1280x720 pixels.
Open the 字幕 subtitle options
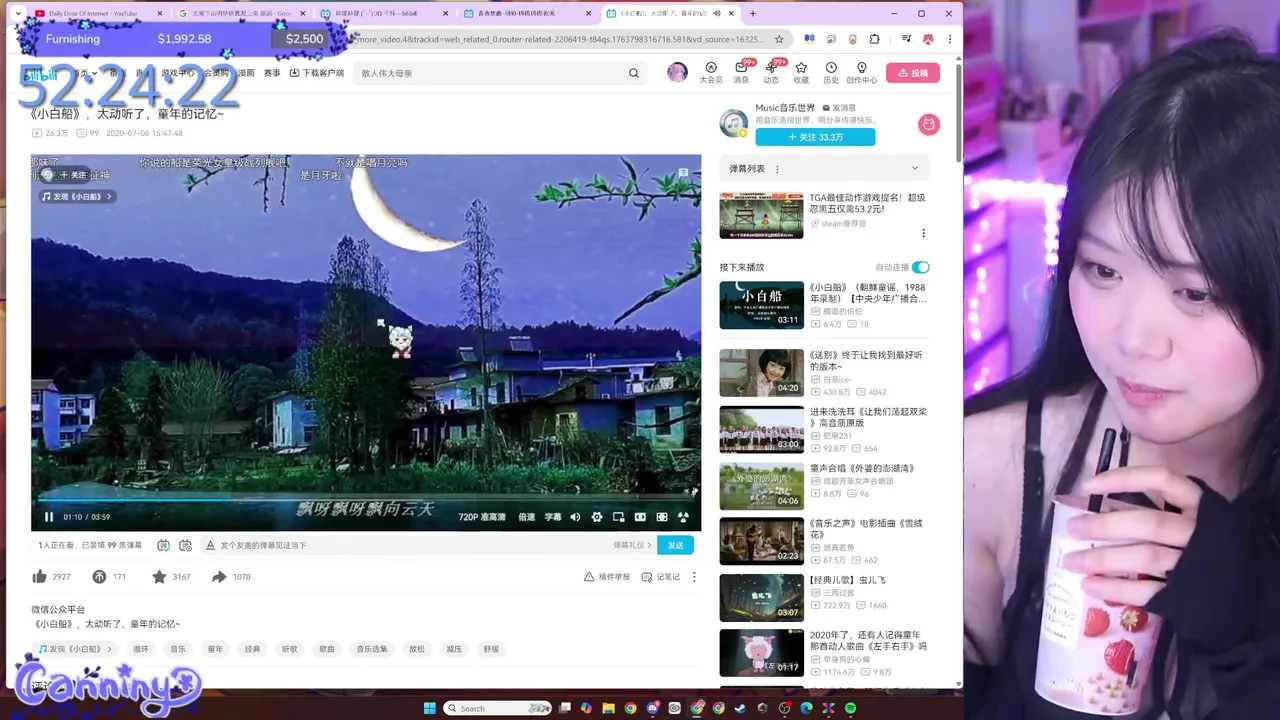553,517
